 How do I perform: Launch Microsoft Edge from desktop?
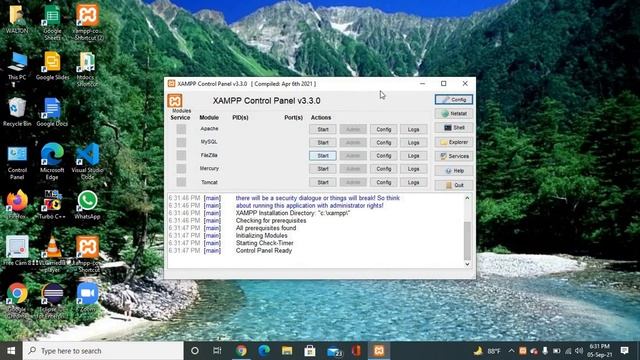52,162
